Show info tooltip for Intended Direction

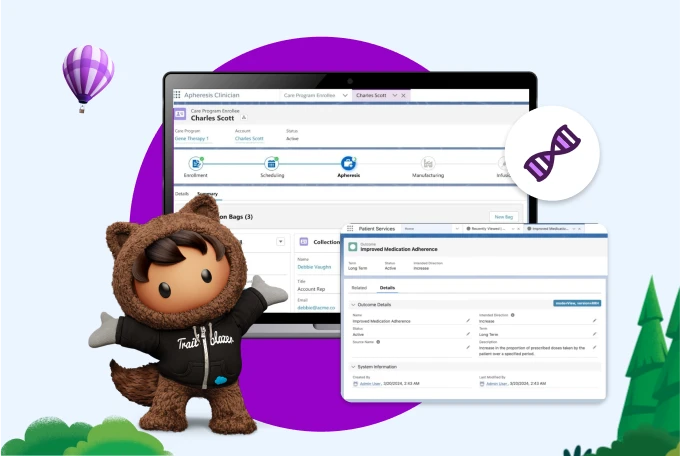pyautogui.click(x=513, y=315)
